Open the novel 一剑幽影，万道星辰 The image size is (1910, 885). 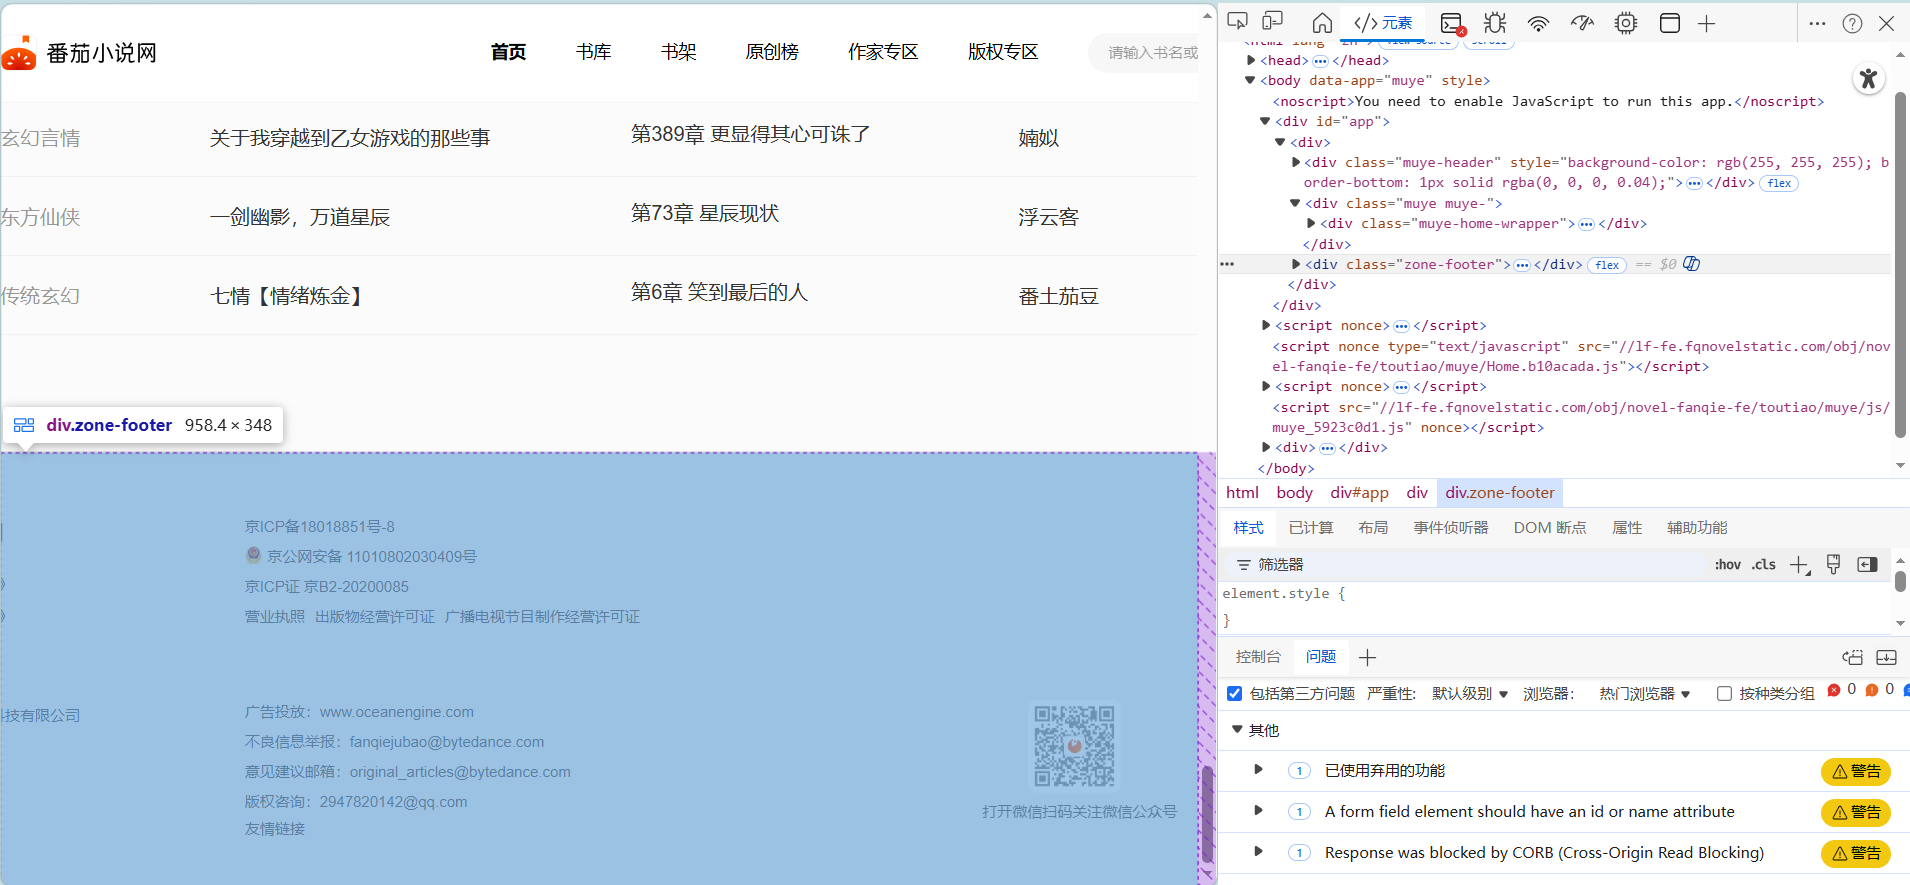[300, 217]
